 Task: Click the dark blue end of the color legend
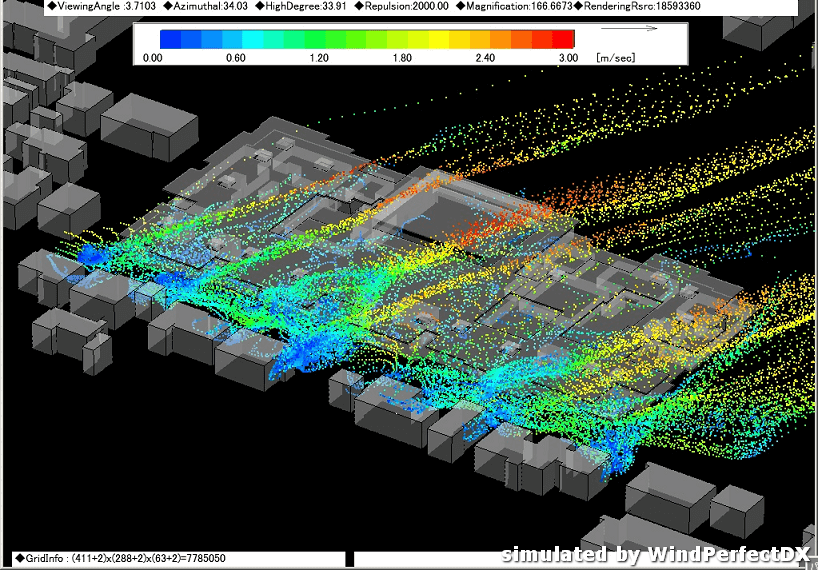171,39
